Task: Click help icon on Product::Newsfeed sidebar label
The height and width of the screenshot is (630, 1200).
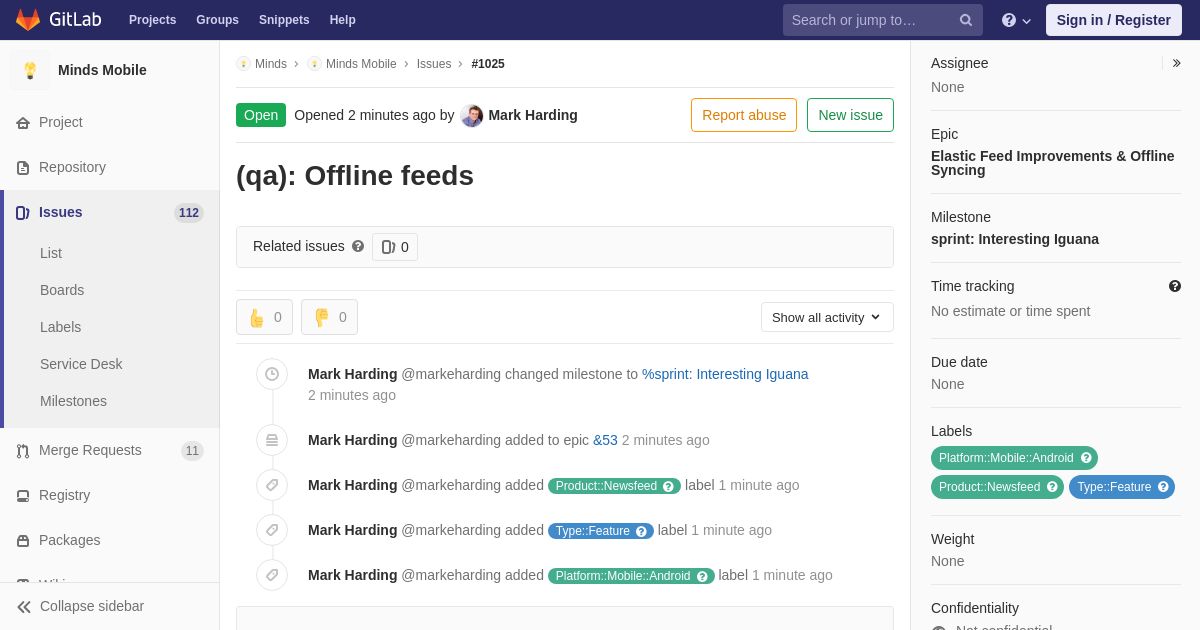Action: pos(1052,487)
